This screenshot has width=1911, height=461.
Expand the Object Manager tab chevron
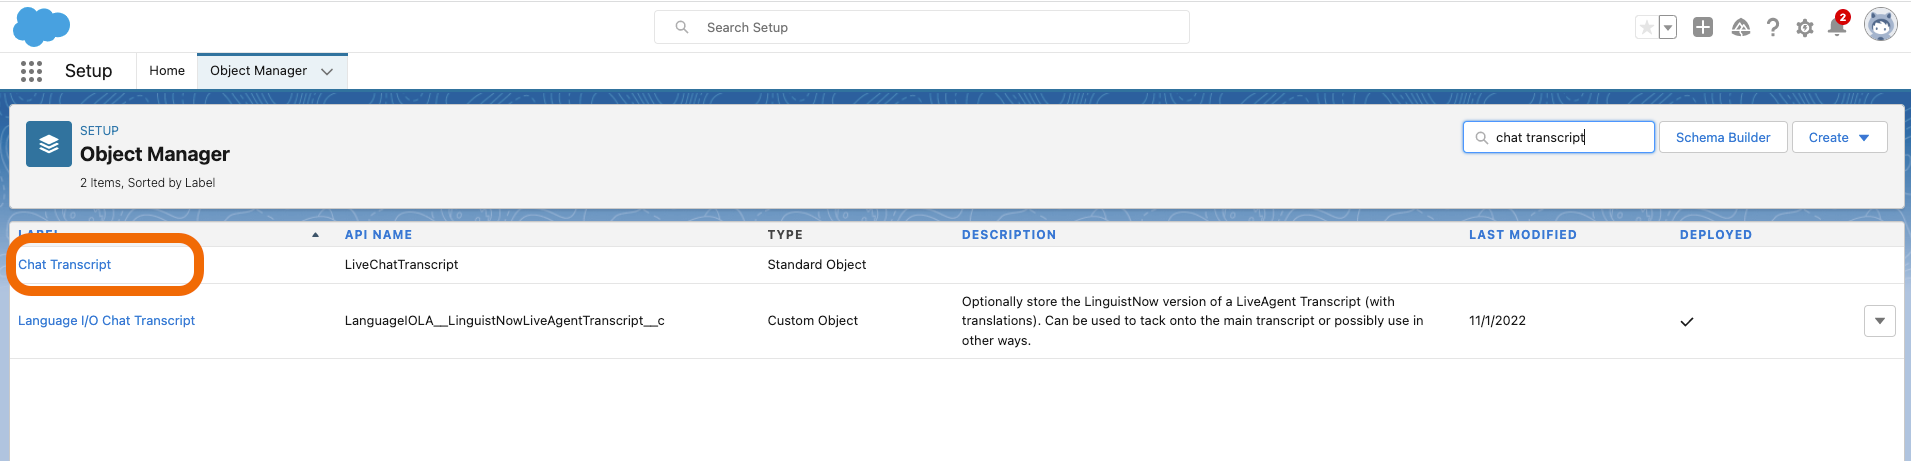click(327, 71)
